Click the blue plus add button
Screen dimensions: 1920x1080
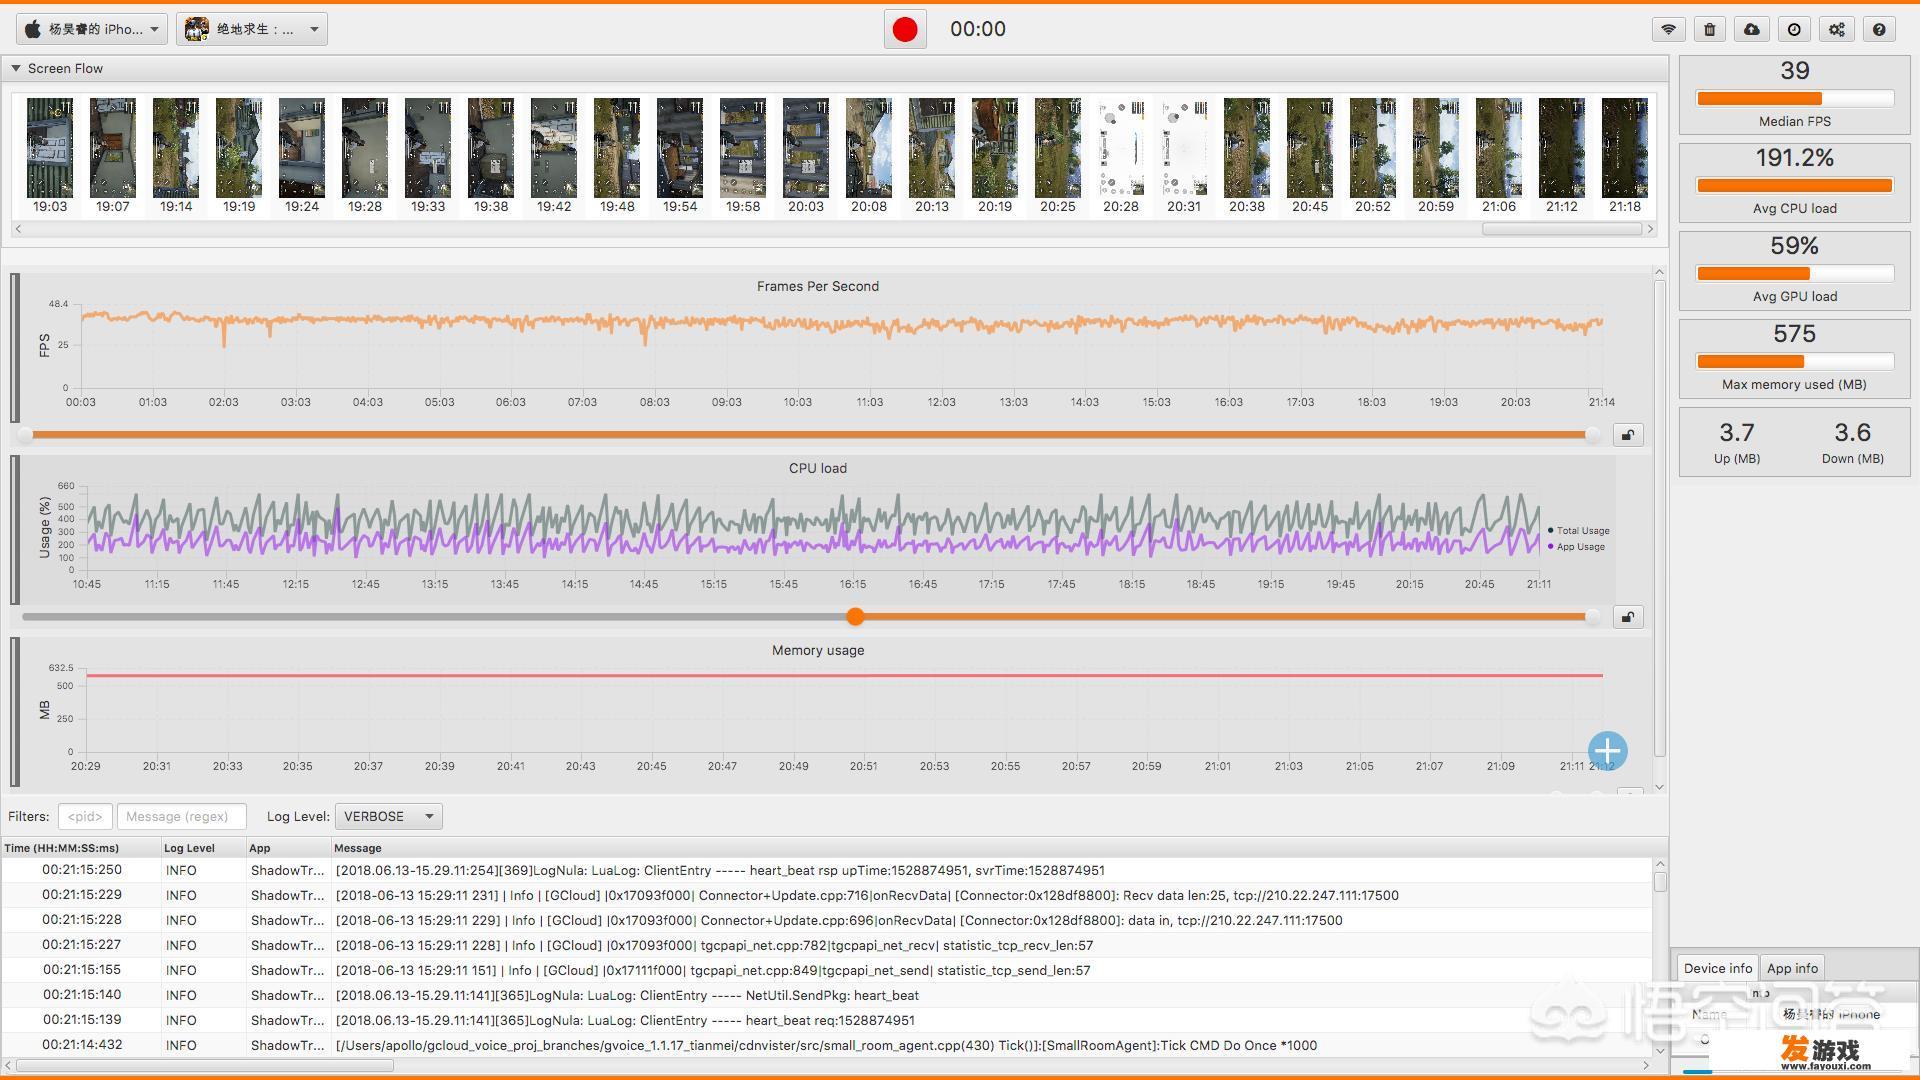[1607, 750]
